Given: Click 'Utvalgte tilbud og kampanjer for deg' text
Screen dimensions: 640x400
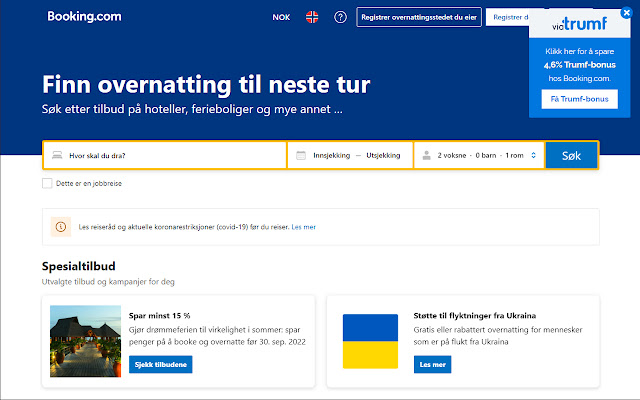Looking at the screenshot, I should 108,282.
